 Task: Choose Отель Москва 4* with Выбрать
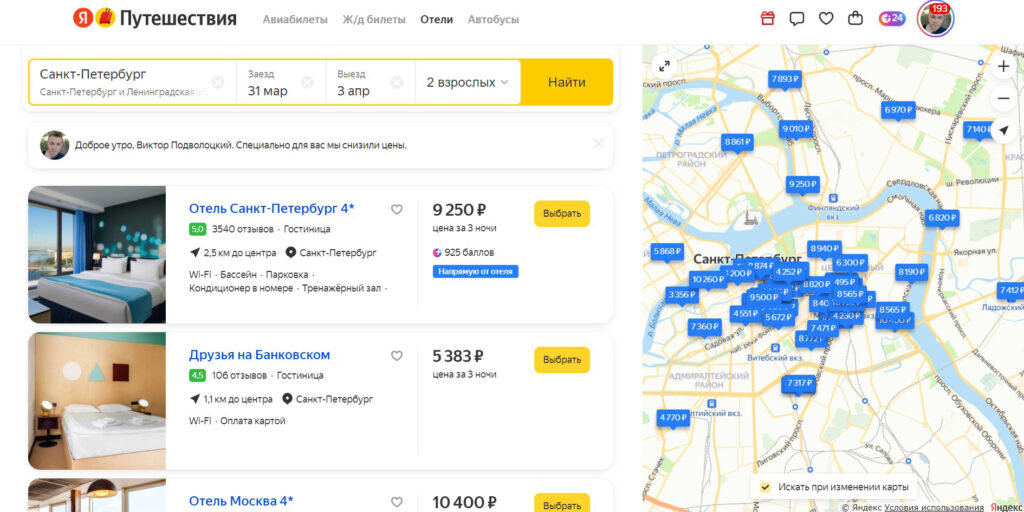562,504
